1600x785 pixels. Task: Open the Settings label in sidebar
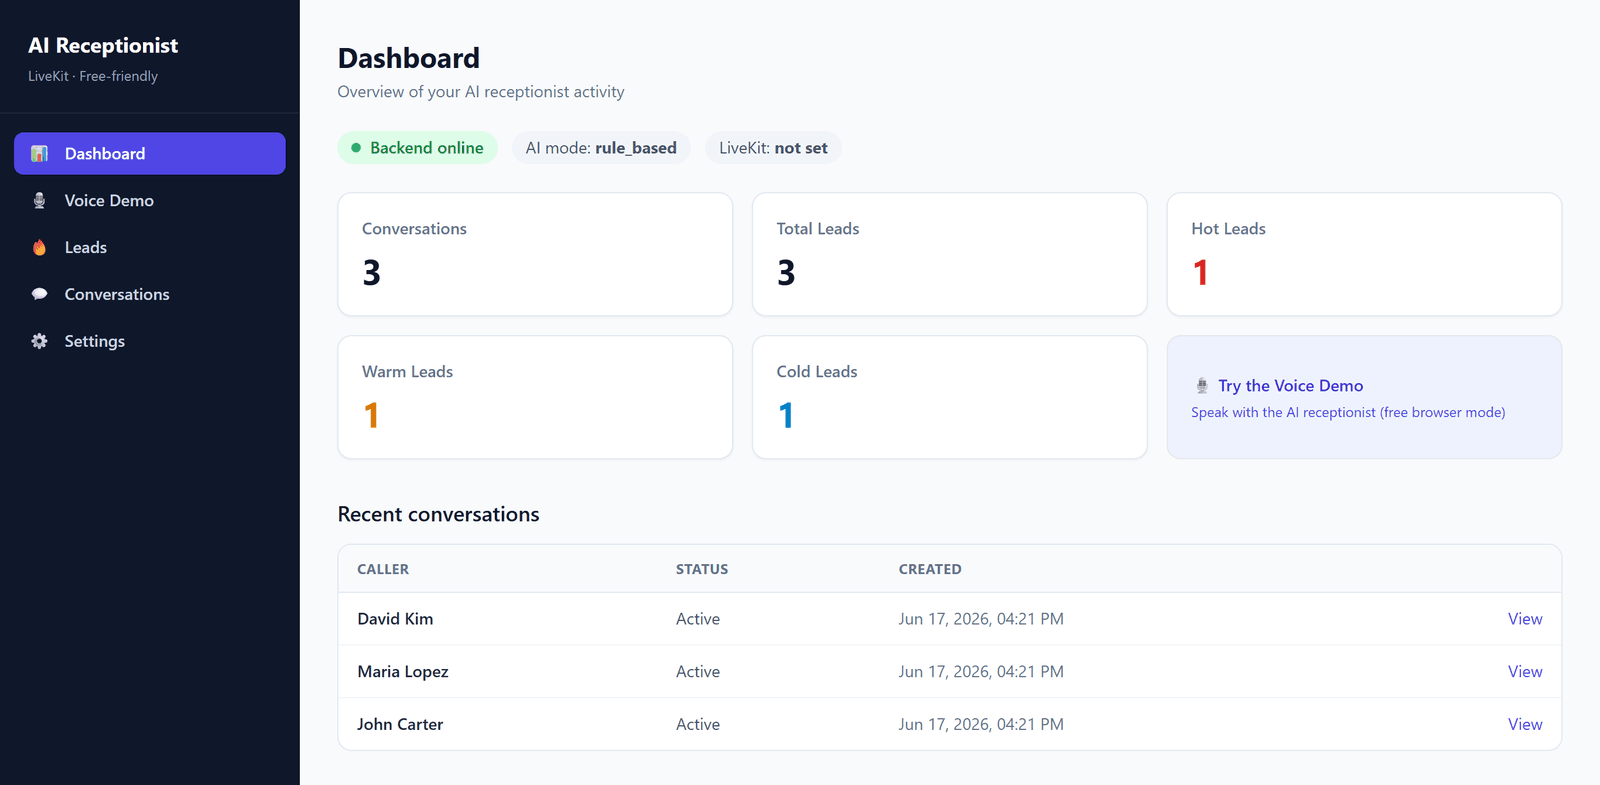coord(95,341)
